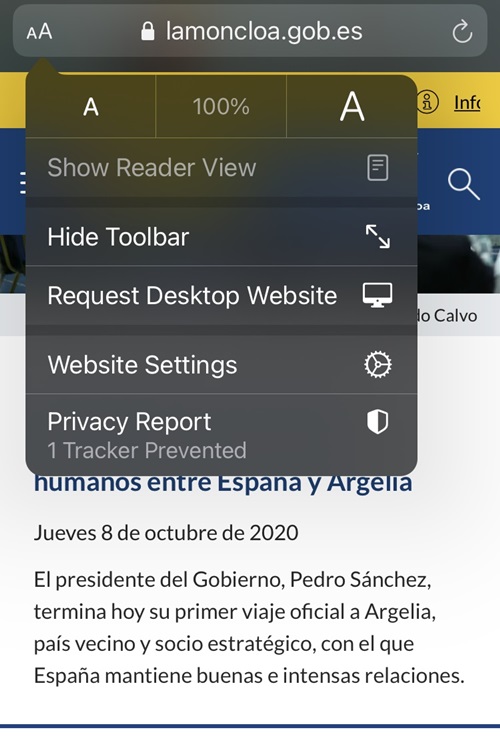Screen dimensions: 500x754
Task: Choose Hide Toolbar from the menu
Action: pyautogui.click(x=221, y=237)
